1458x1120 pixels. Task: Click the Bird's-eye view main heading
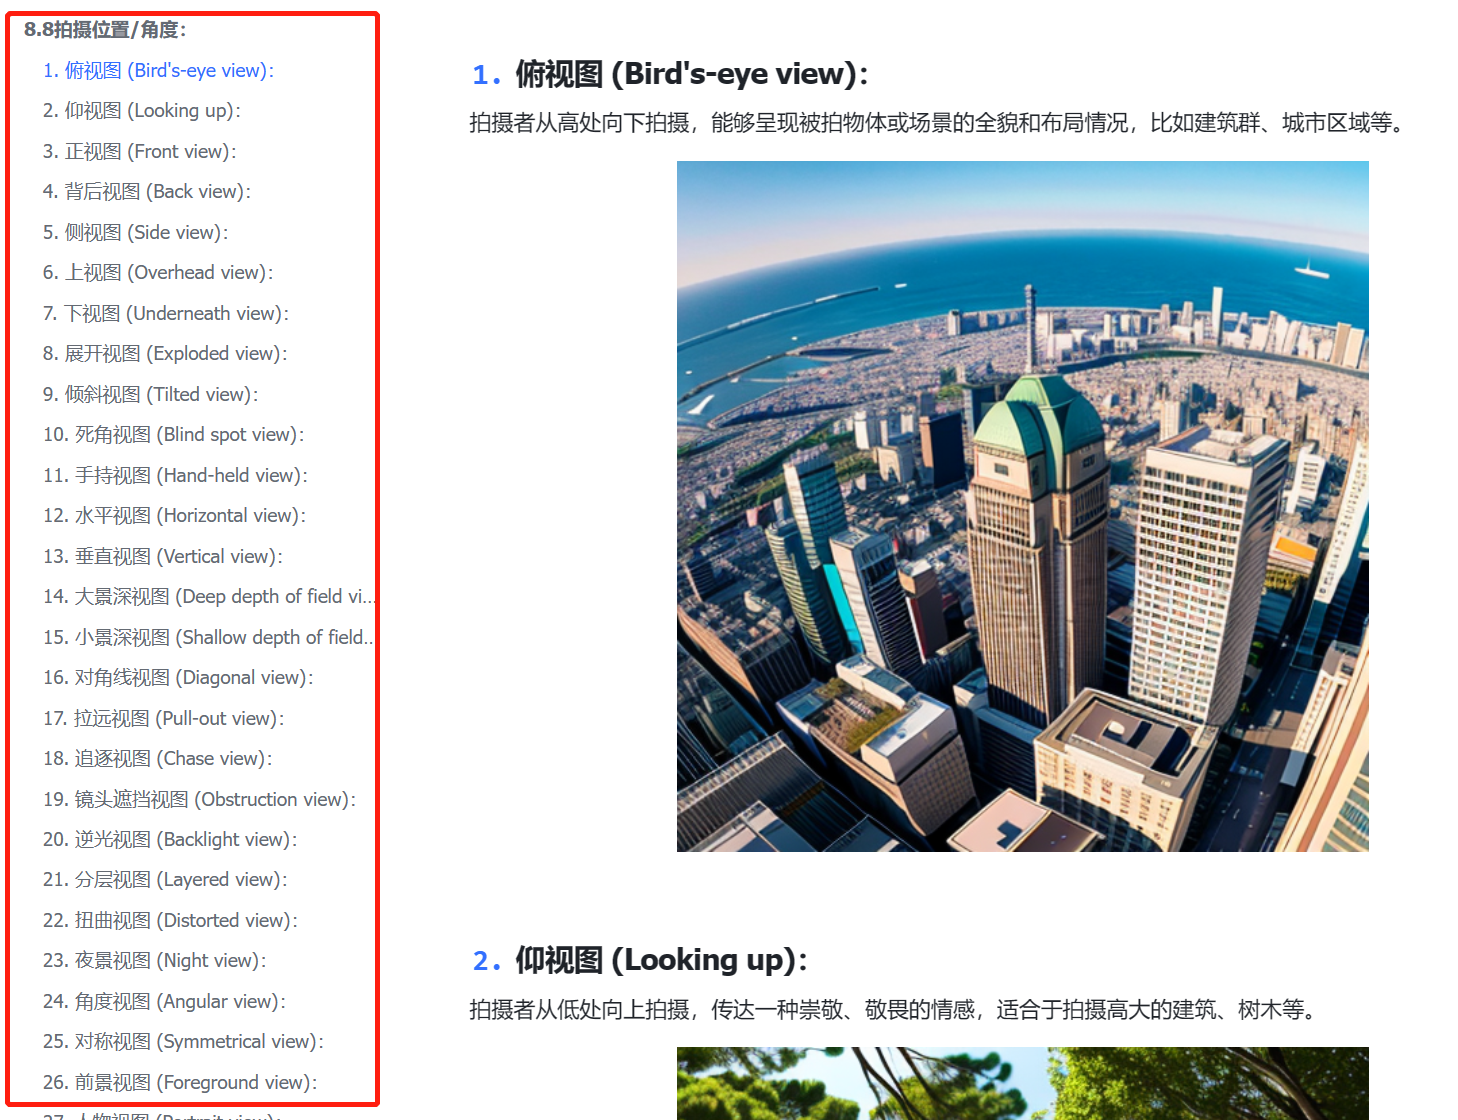click(x=690, y=74)
